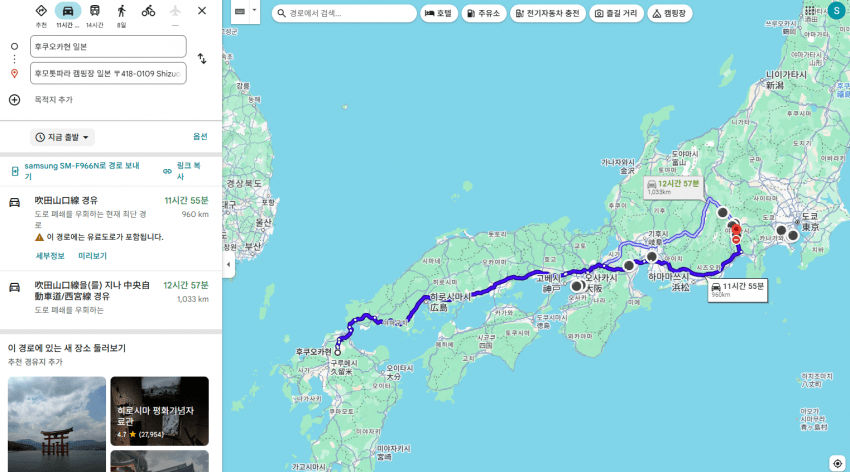Viewport: 850px width, 472px height.
Task: Open the keyboard input tools dropdown arrow
Action: pos(256,12)
